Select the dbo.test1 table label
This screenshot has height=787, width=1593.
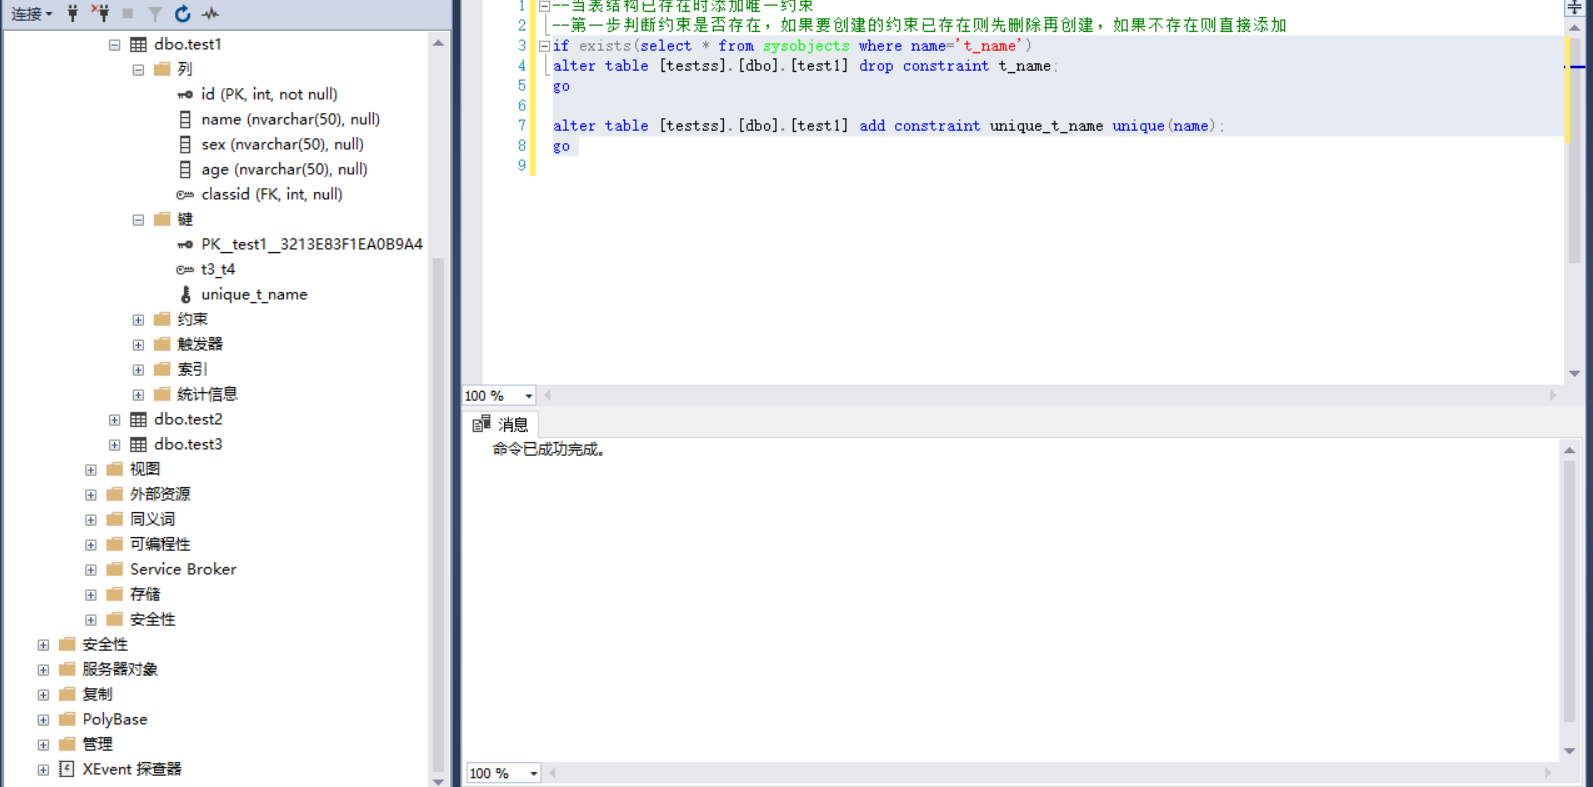[x=188, y=44]
